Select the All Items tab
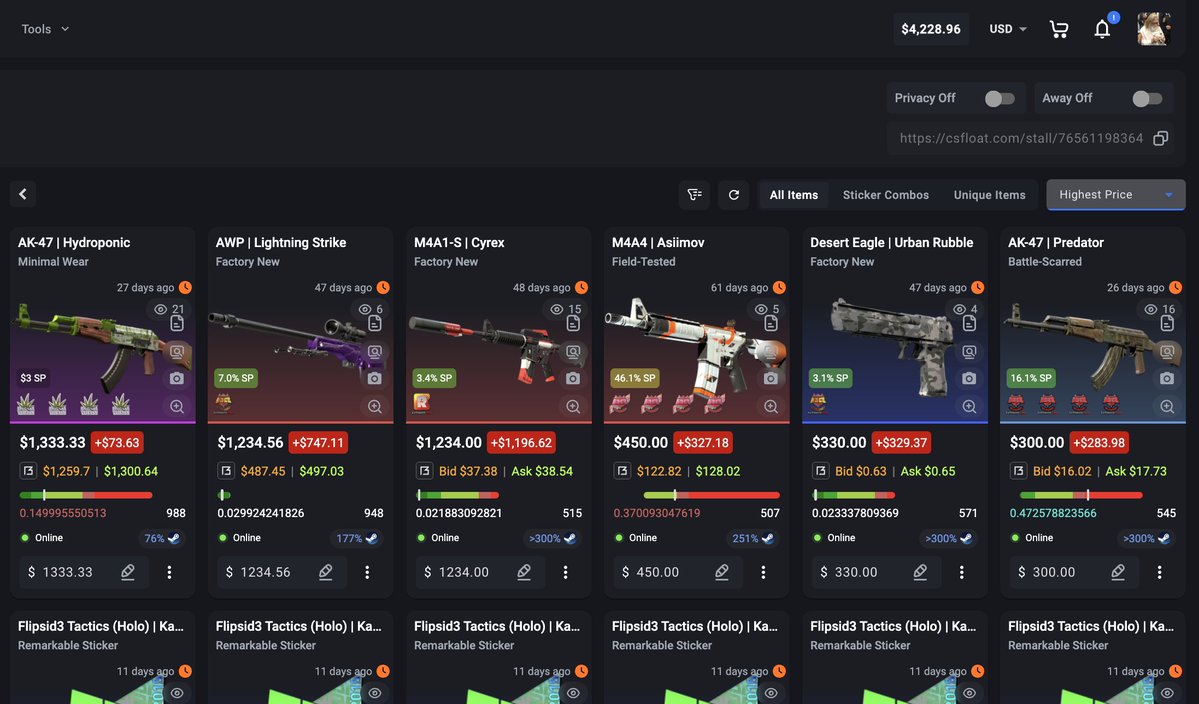Screen dimensions: 1199x704 point(794,195)
